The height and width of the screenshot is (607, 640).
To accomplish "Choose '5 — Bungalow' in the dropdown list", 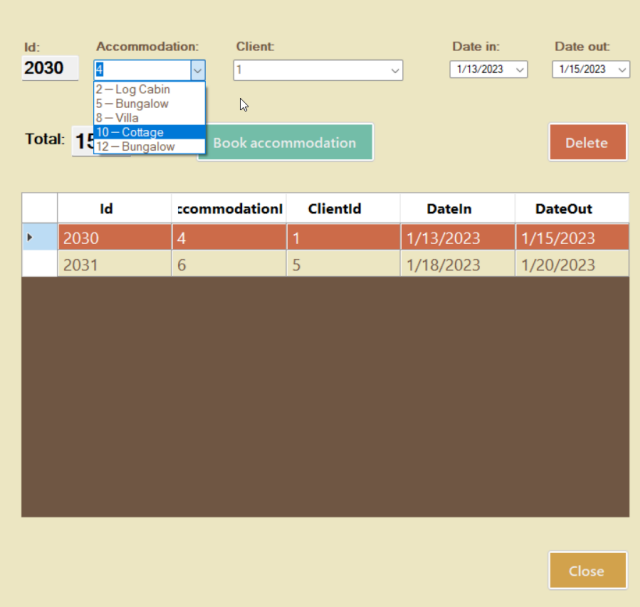I will click(149, 104).
